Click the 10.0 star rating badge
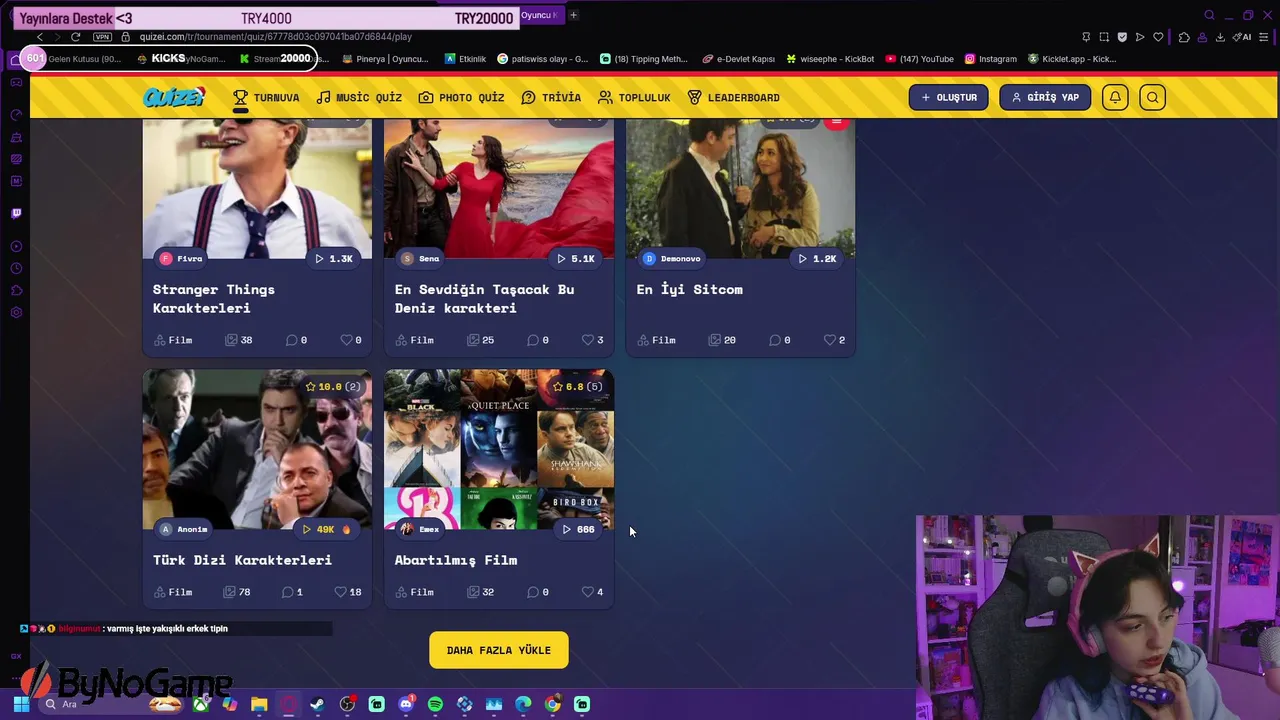Viewport: 1280px width, 720px height. coord(333,386)
